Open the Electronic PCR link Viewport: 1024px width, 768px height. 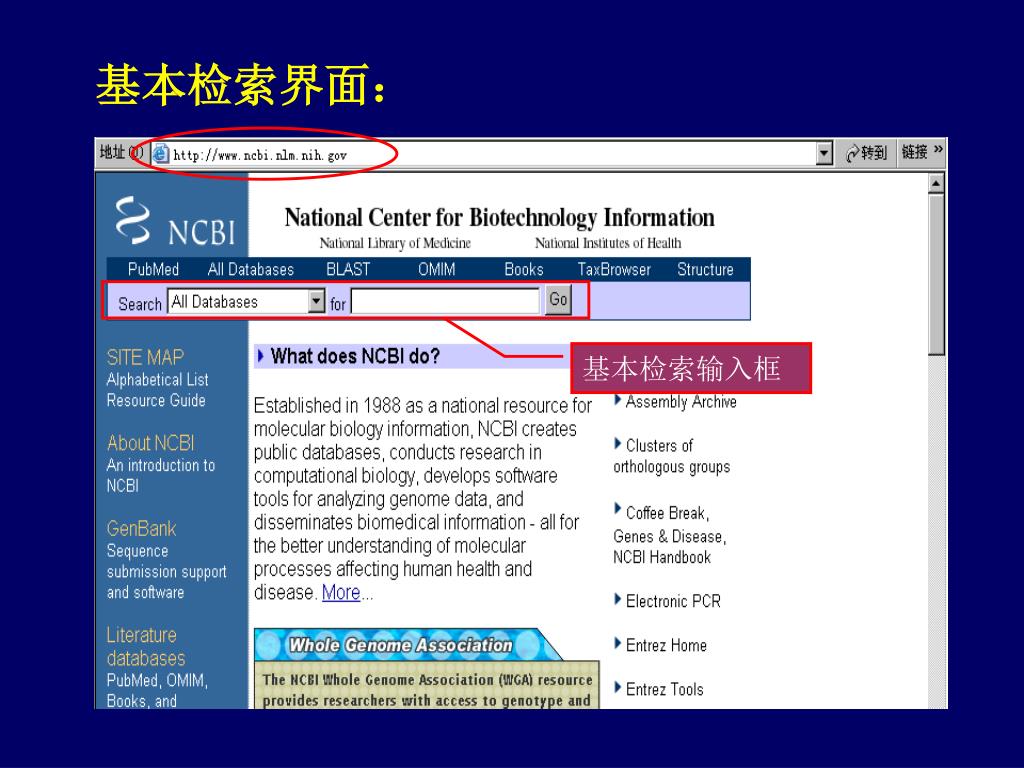673,601
